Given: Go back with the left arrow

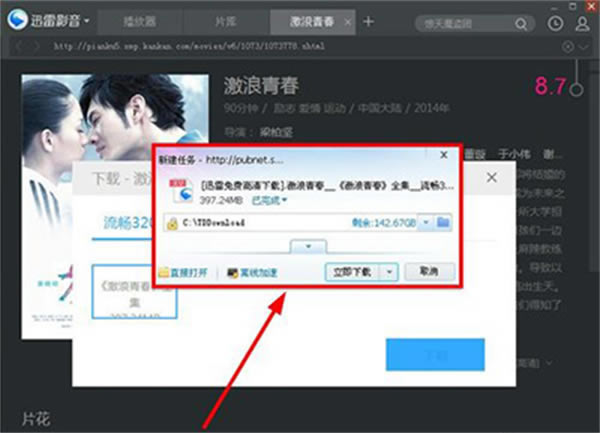Looking at the screenshot, I should point(20,46).
